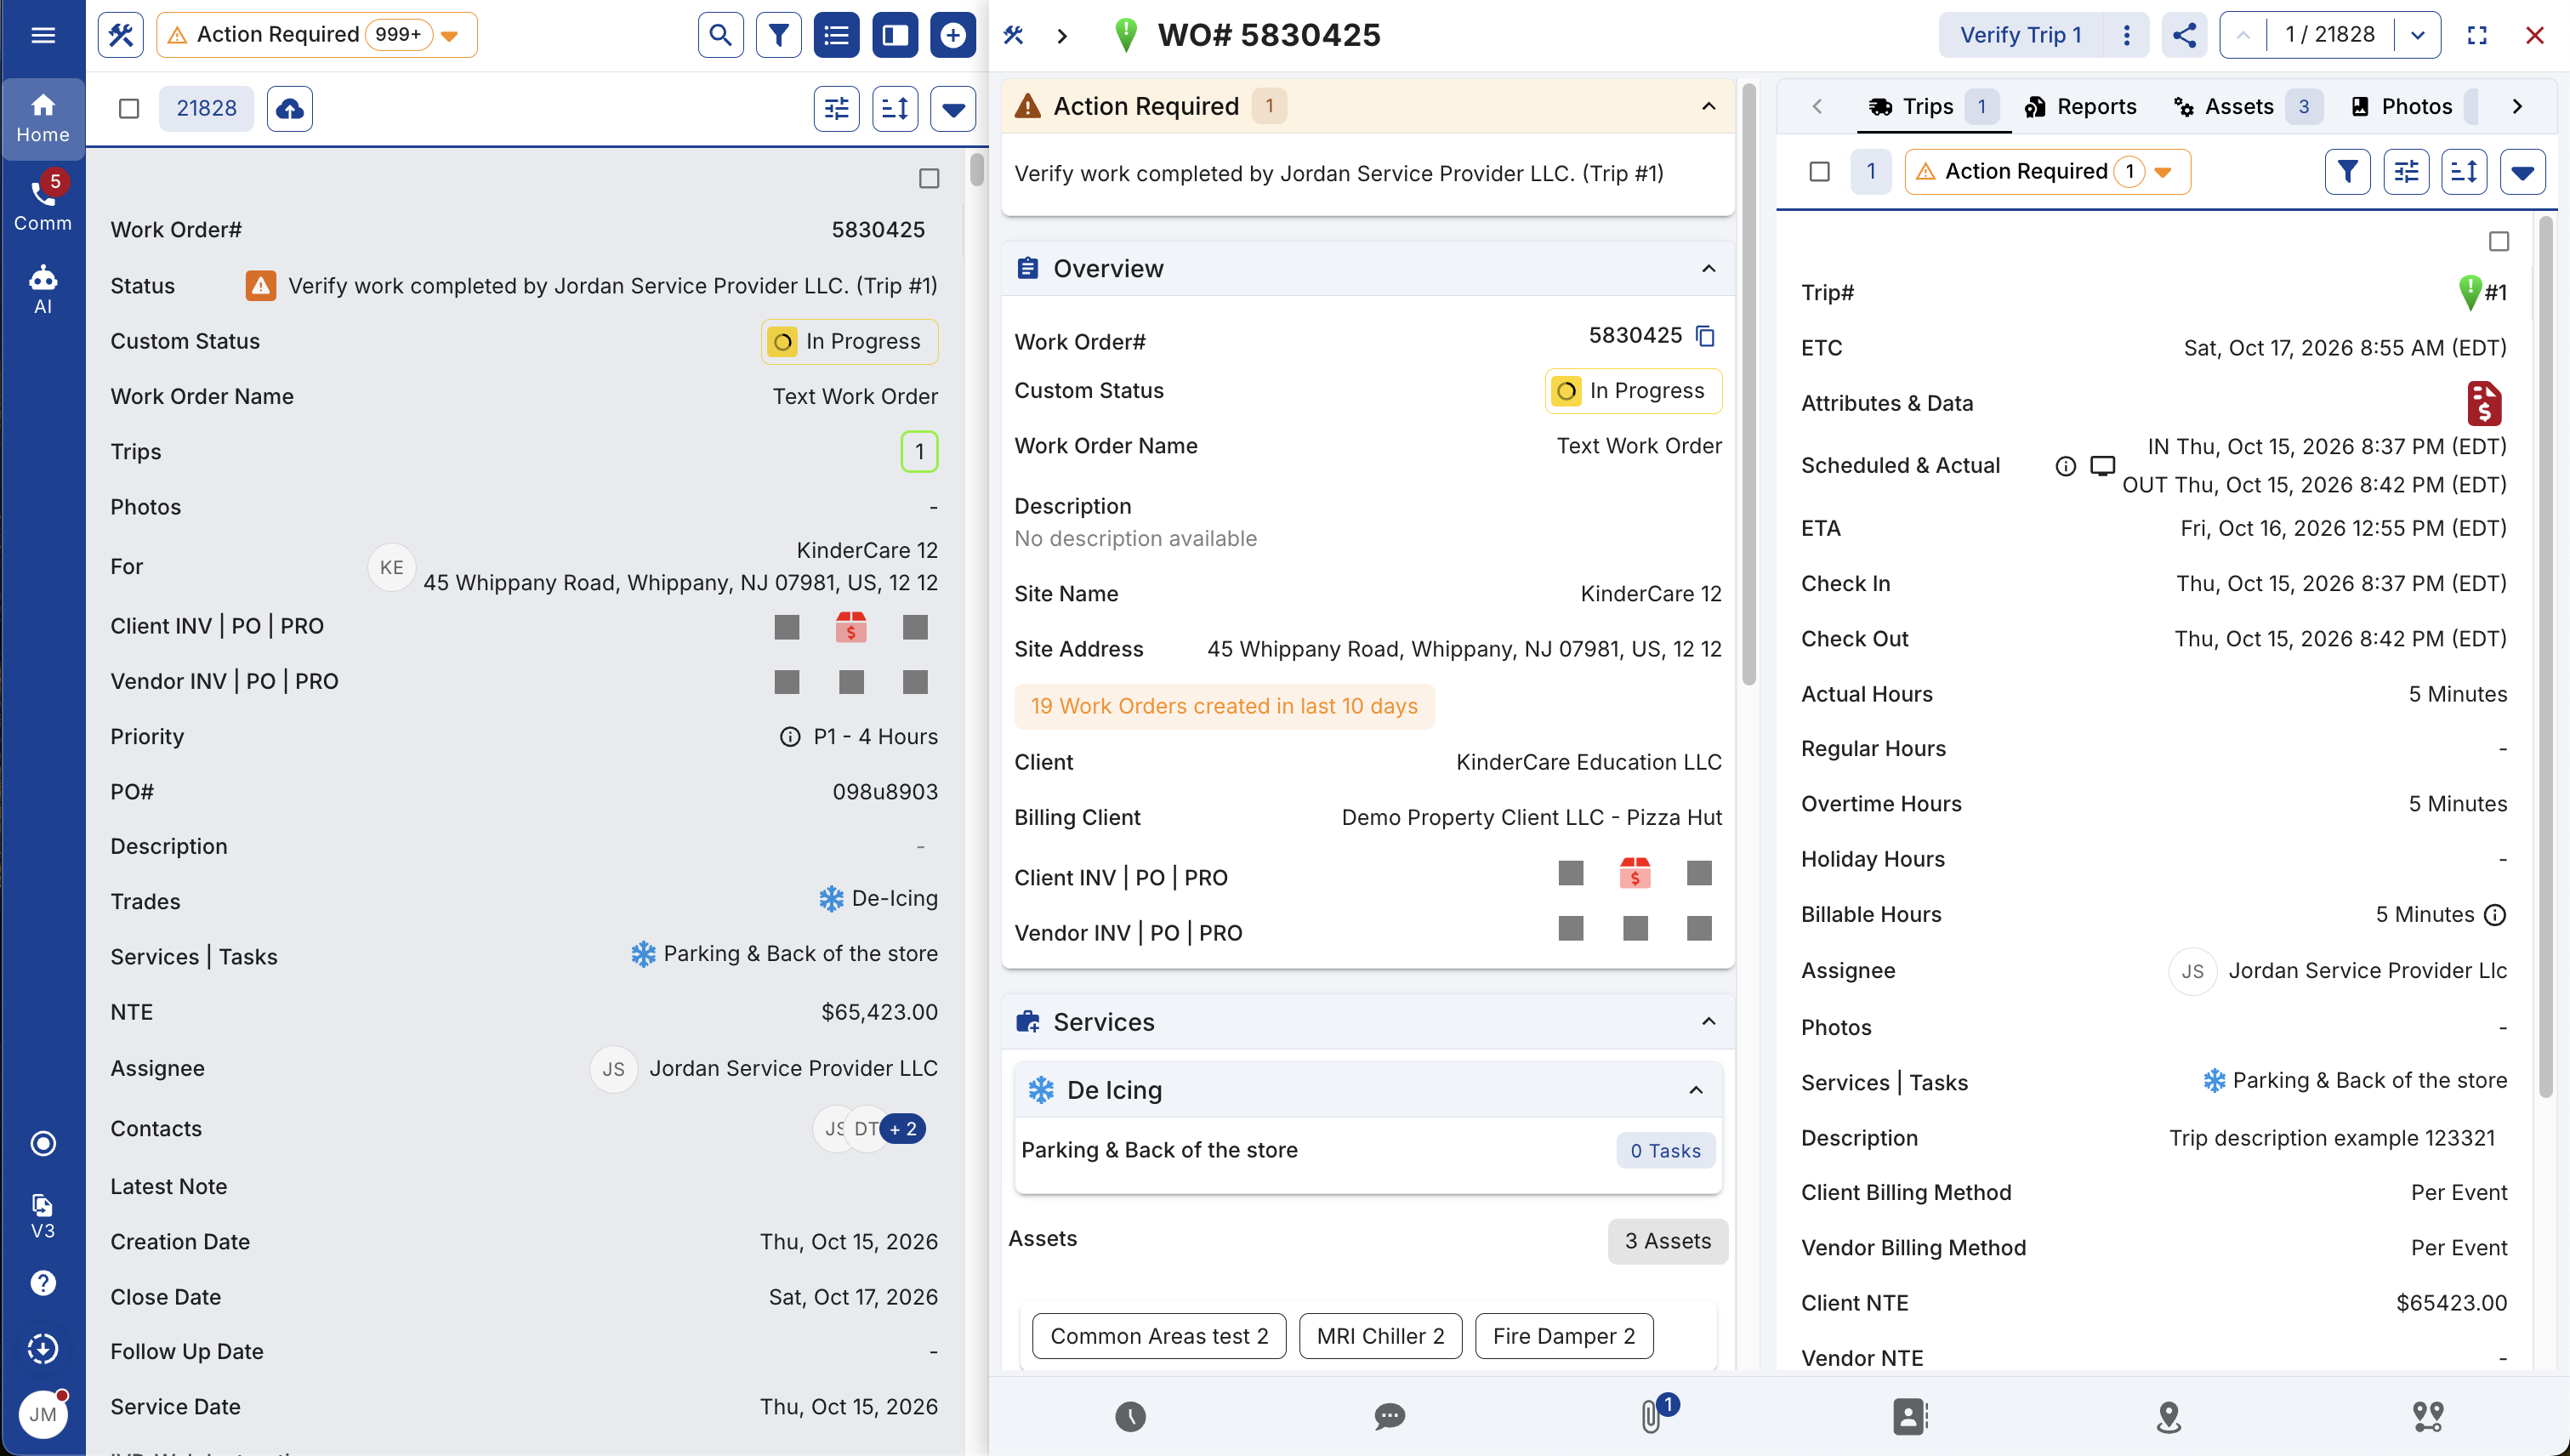
Task: Open the work order list filter
Action: pyautogui.click(x=778, y=36)
